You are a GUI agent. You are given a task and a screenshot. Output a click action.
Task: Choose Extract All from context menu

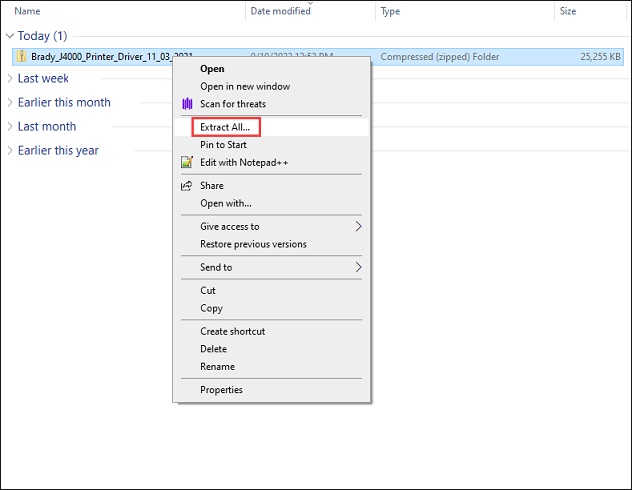pos(225,127)
